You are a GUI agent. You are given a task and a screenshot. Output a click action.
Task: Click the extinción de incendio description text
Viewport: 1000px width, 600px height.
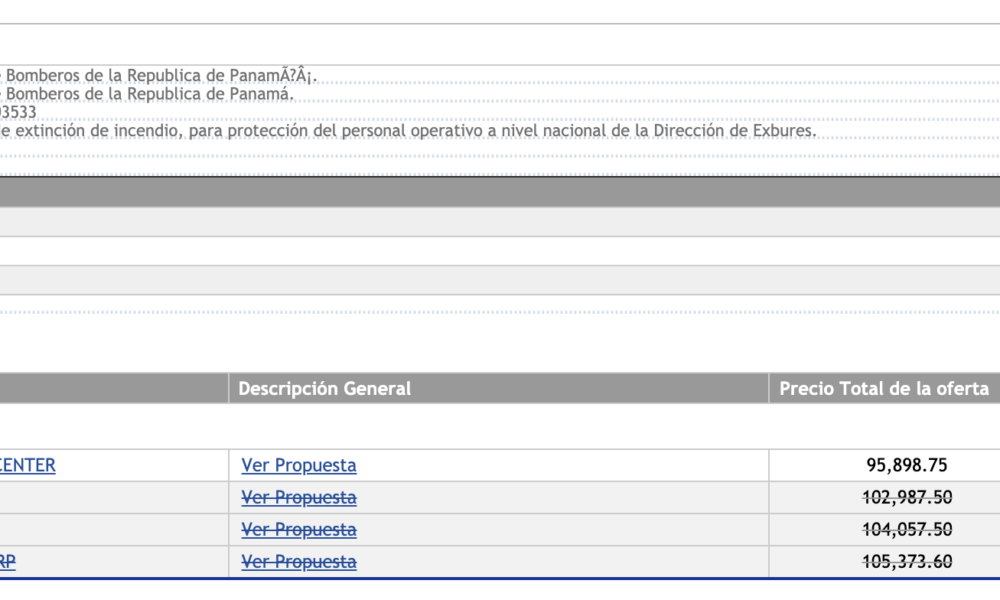pos(408,131)
